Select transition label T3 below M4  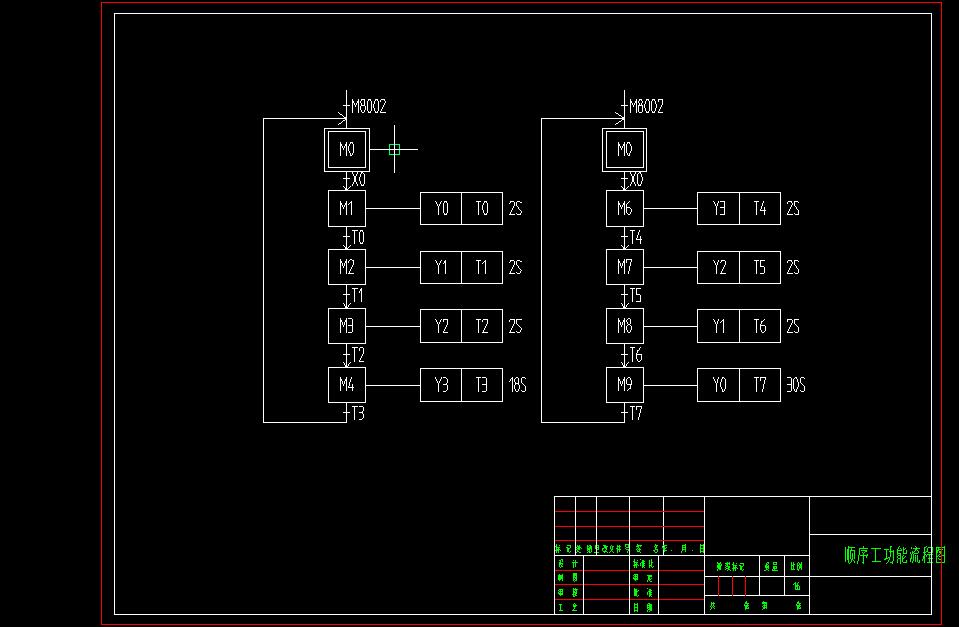(358, 414)
